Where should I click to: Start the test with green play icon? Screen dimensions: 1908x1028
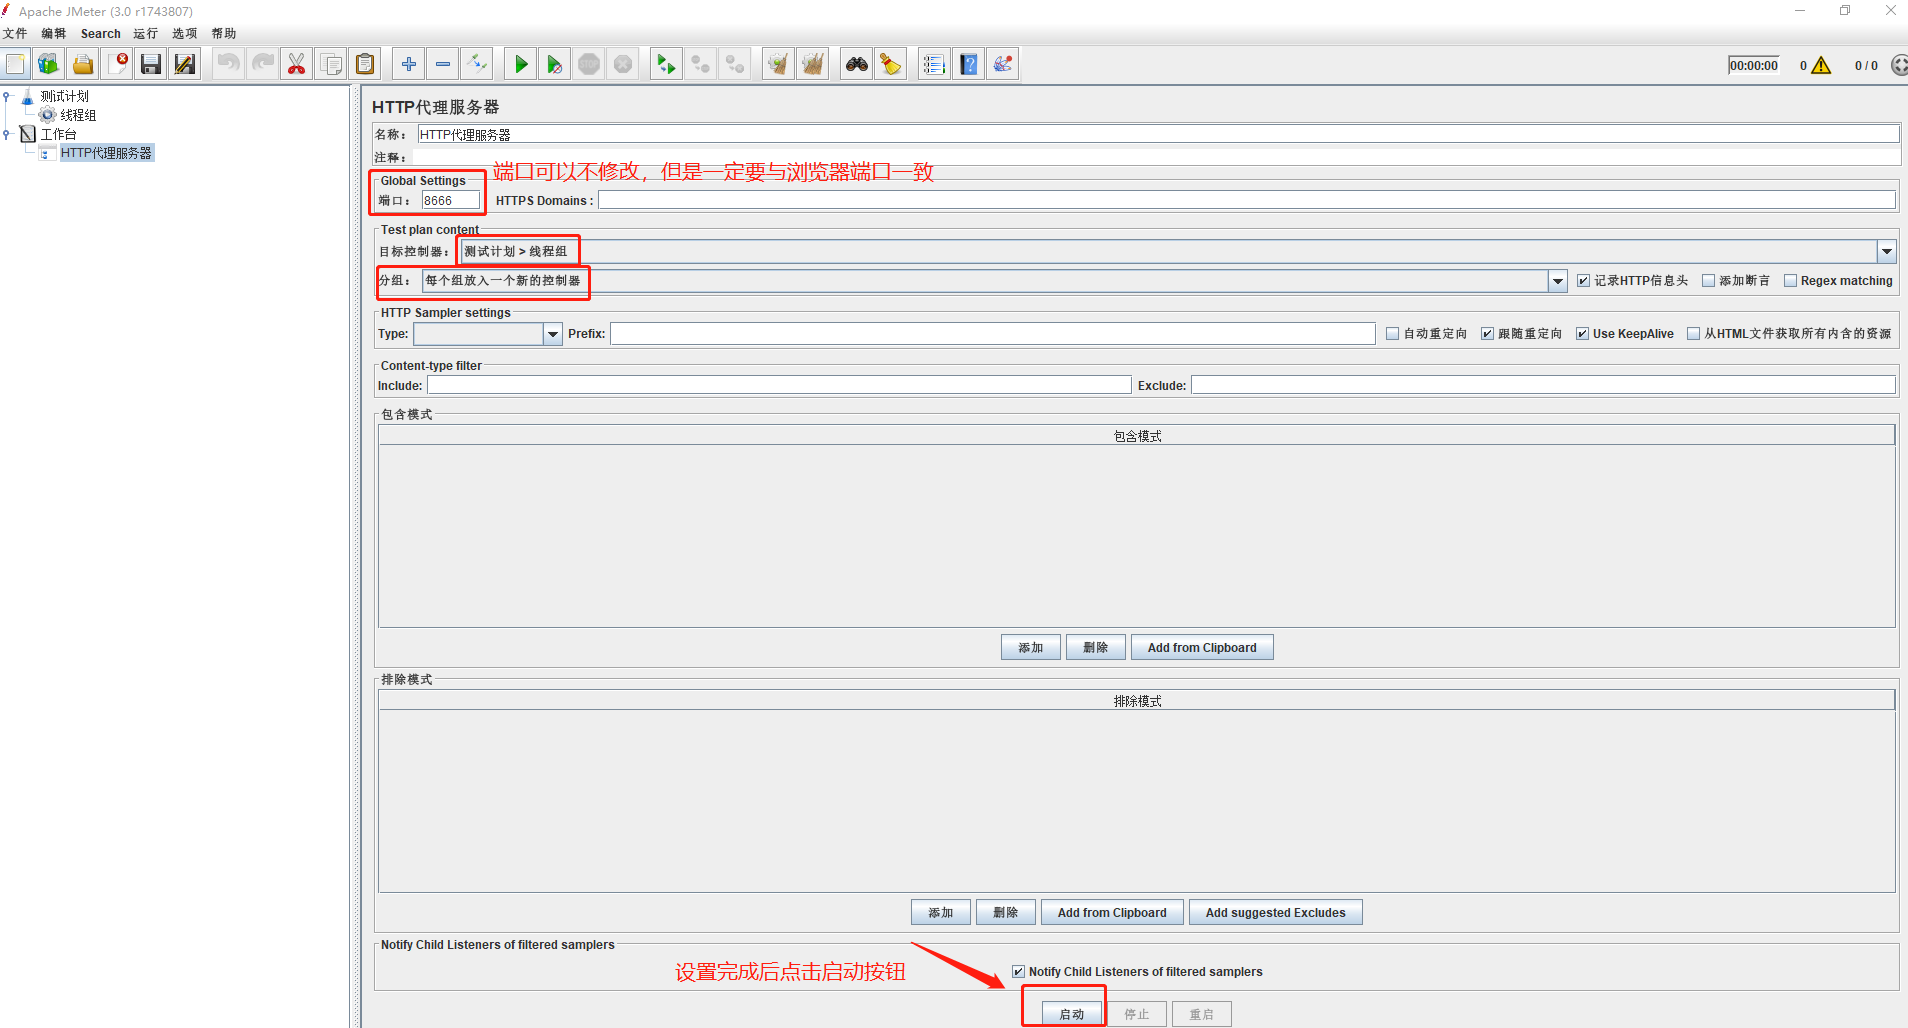[x=520, y=65]
